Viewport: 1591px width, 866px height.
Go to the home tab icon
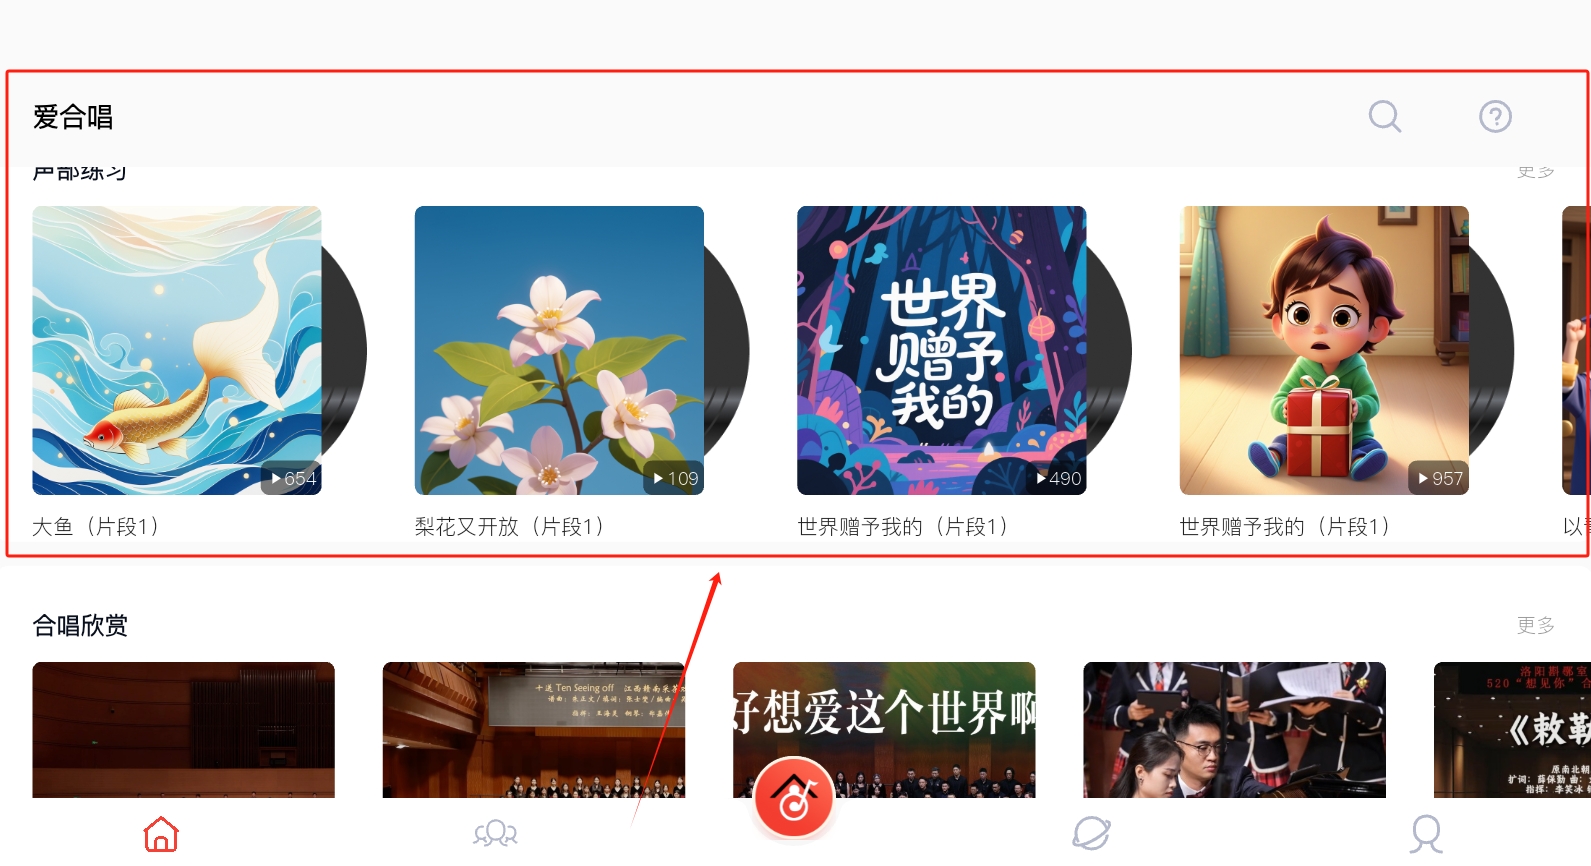(161, 834)
